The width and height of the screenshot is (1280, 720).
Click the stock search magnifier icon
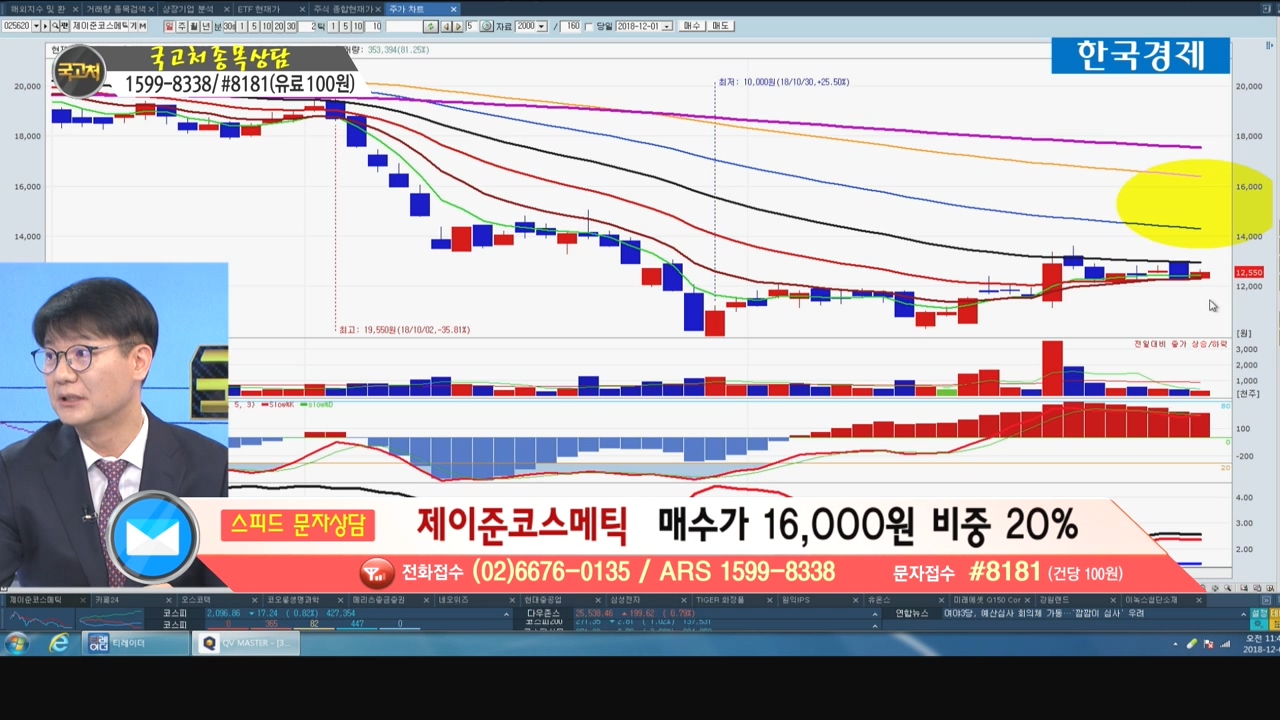tap(54, 26)
